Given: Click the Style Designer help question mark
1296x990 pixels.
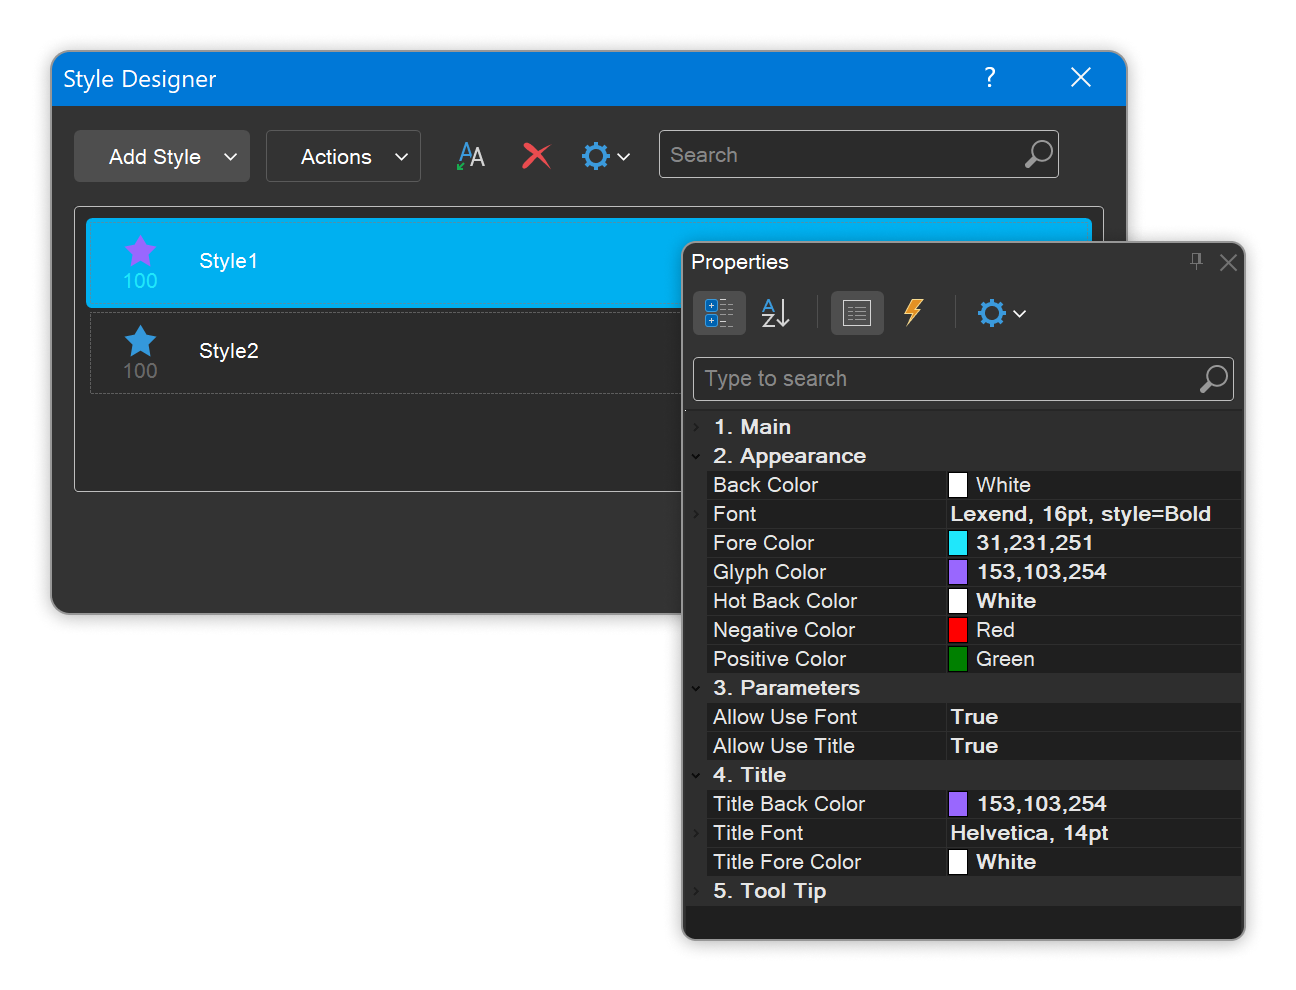Looking at the screenshot, I should 990,77.
